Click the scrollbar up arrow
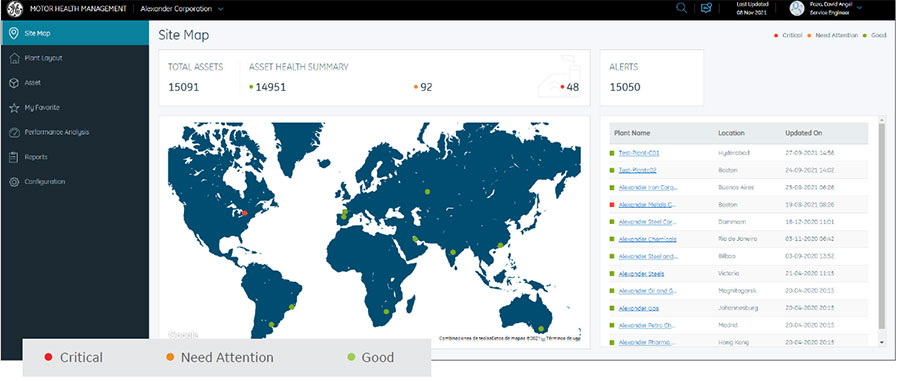 click(x=882, y=119)
